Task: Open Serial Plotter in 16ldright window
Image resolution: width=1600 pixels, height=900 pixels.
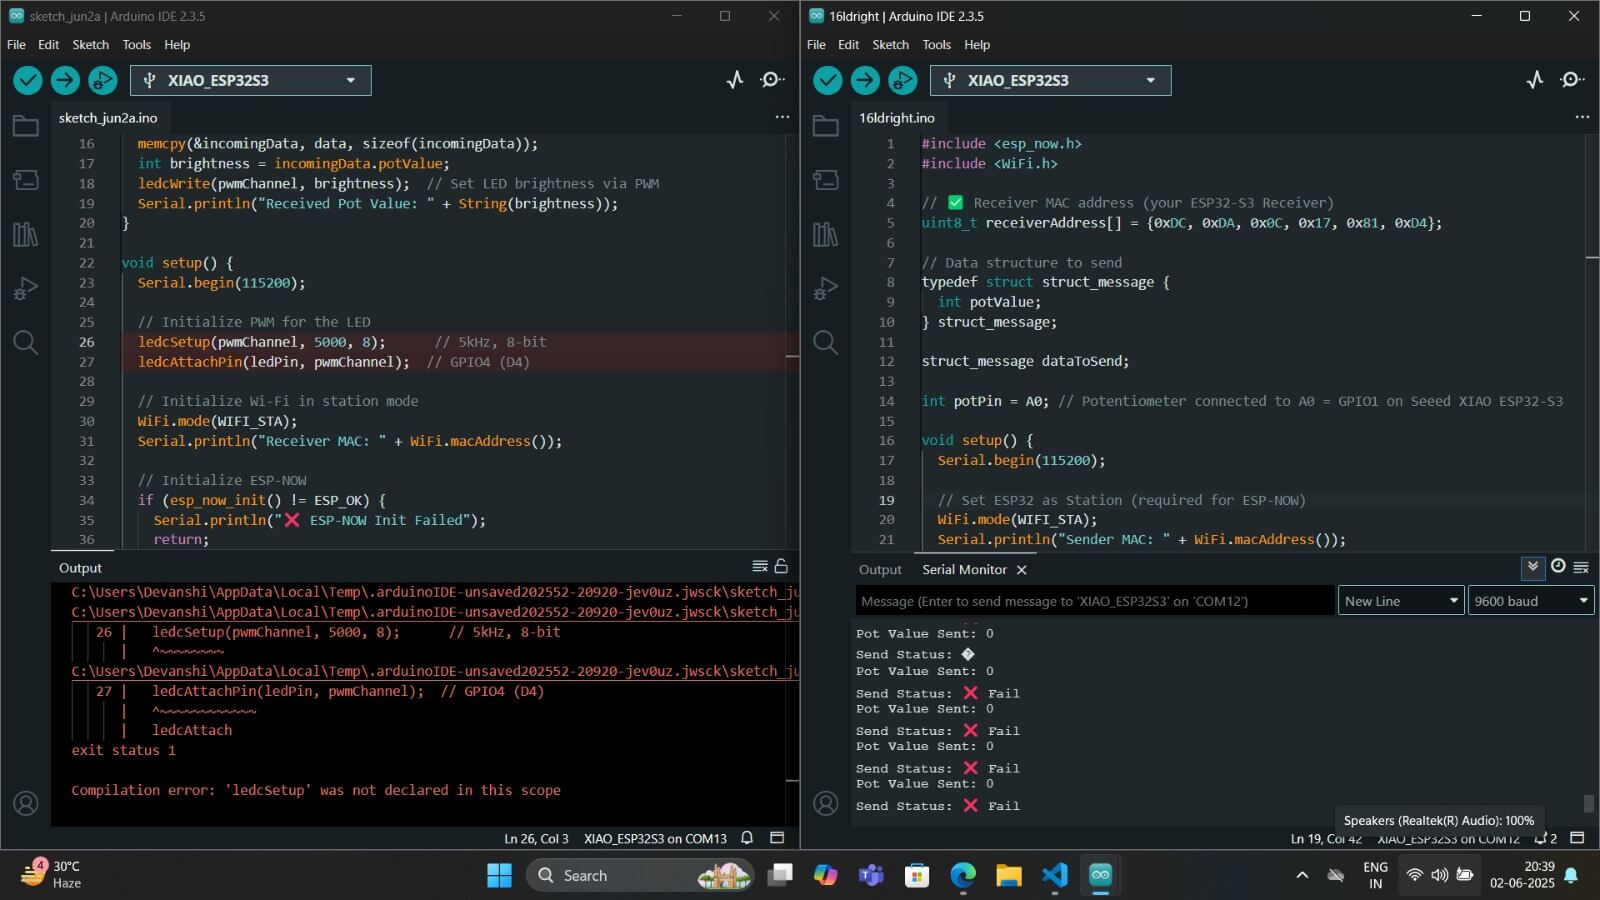Action: tap(1535, 80)
